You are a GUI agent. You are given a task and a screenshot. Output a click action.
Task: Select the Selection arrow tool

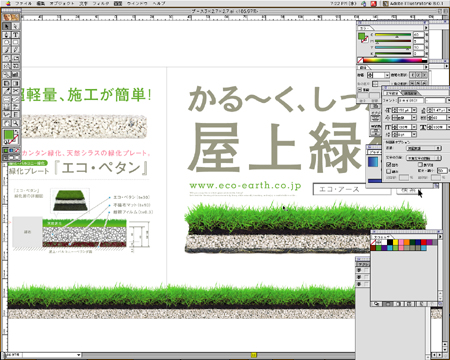point(7,26)
